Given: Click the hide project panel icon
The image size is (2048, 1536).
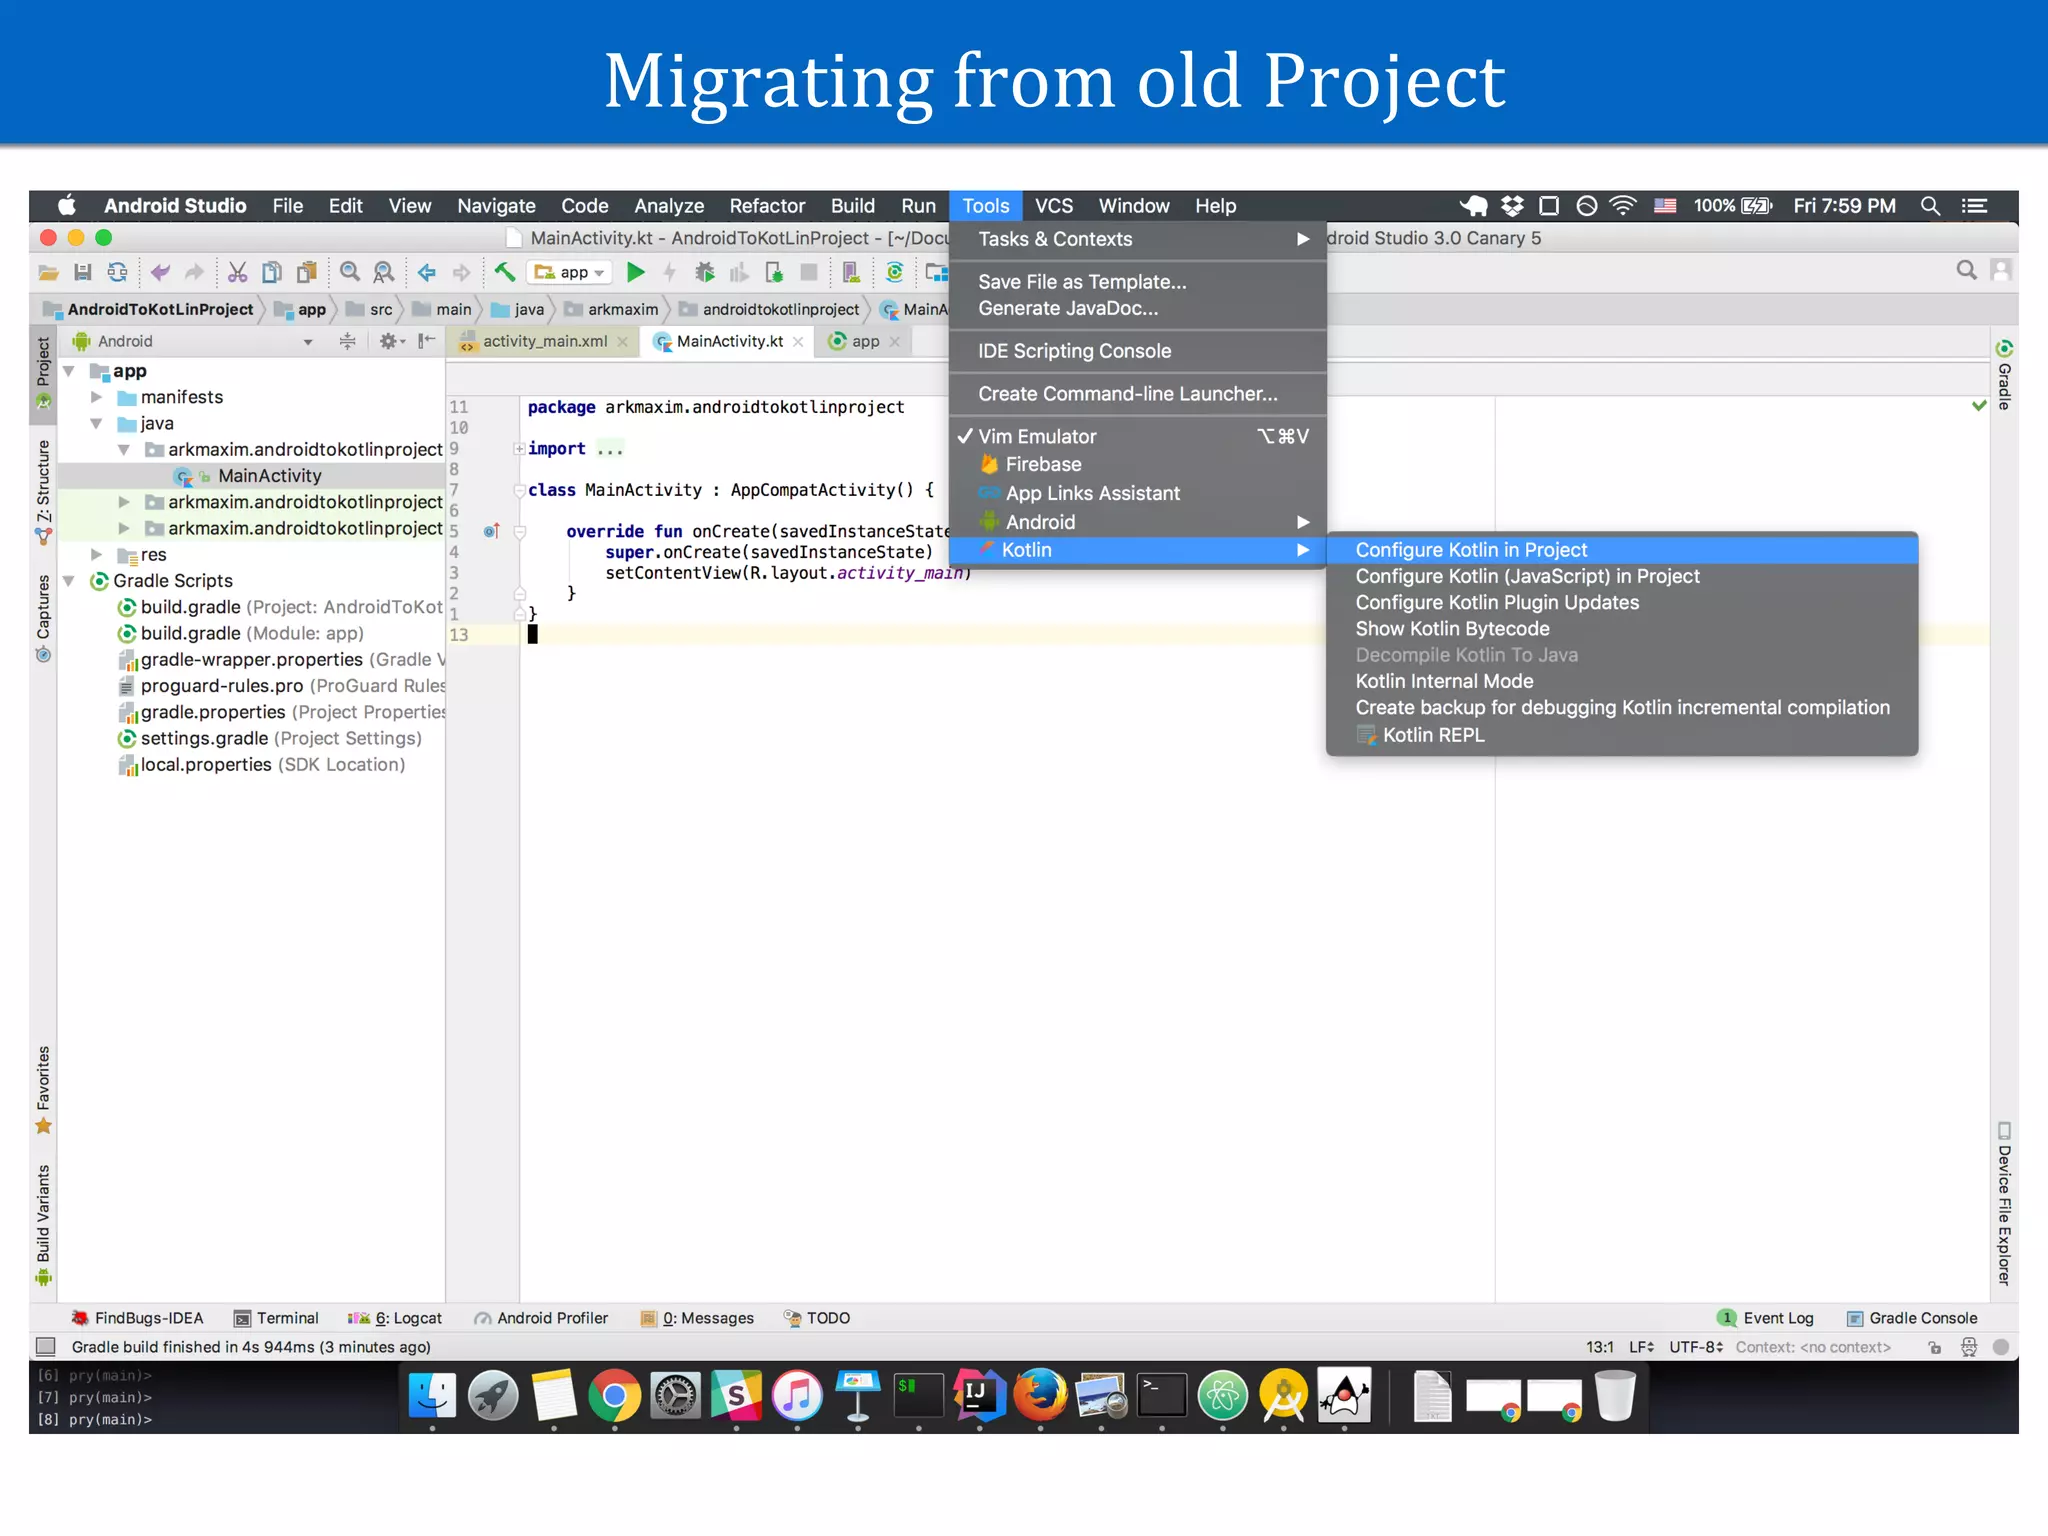Looking at the screenshot, I should pos(427,341).
